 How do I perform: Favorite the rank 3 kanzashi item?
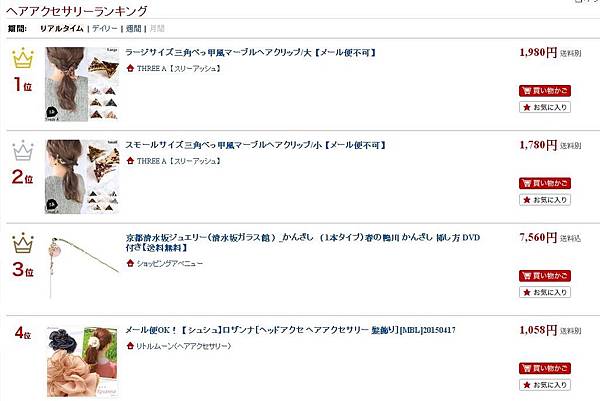tap(545, 292)
